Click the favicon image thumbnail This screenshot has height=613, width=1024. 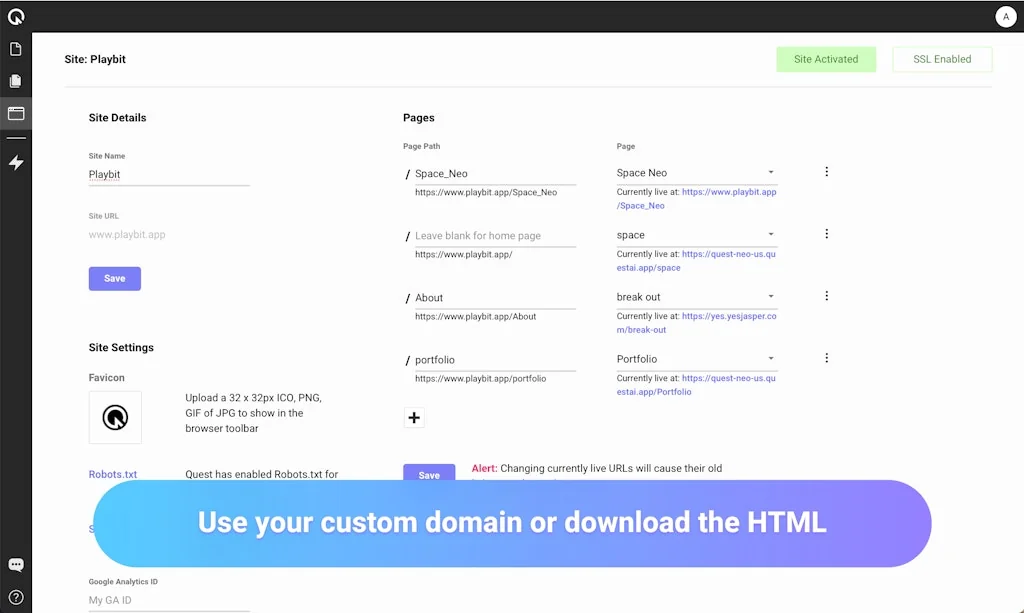click(115, 417)
